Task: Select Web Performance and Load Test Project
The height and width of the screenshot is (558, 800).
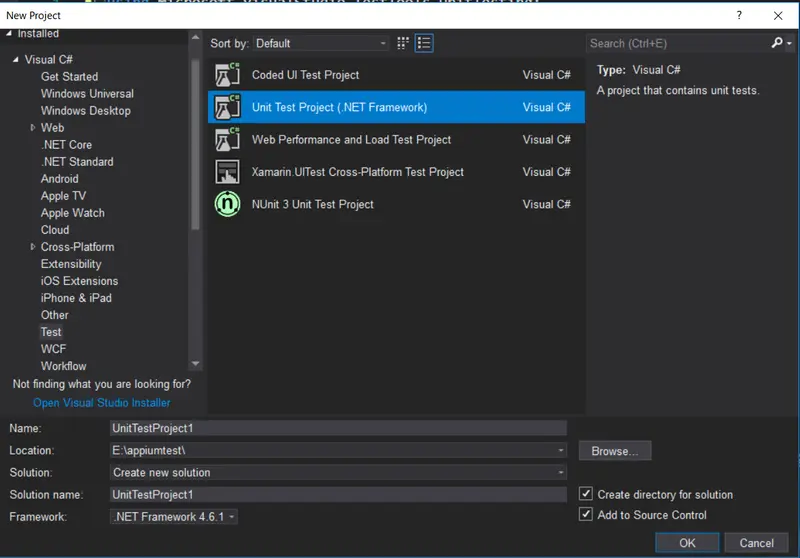Action: [396, 139]
